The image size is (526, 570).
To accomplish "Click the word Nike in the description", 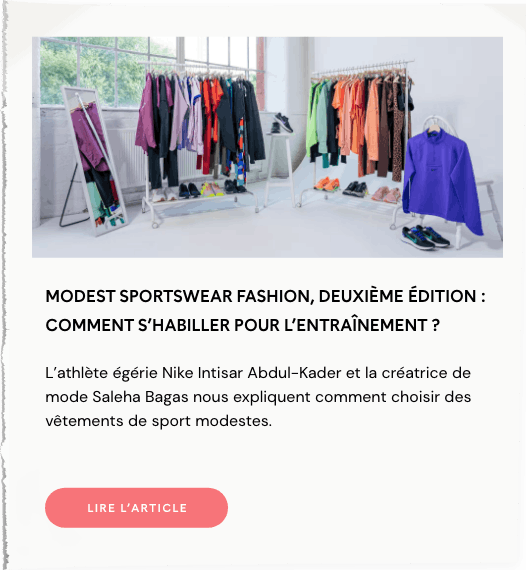I will pyautogui.click(x=177, y=373).
